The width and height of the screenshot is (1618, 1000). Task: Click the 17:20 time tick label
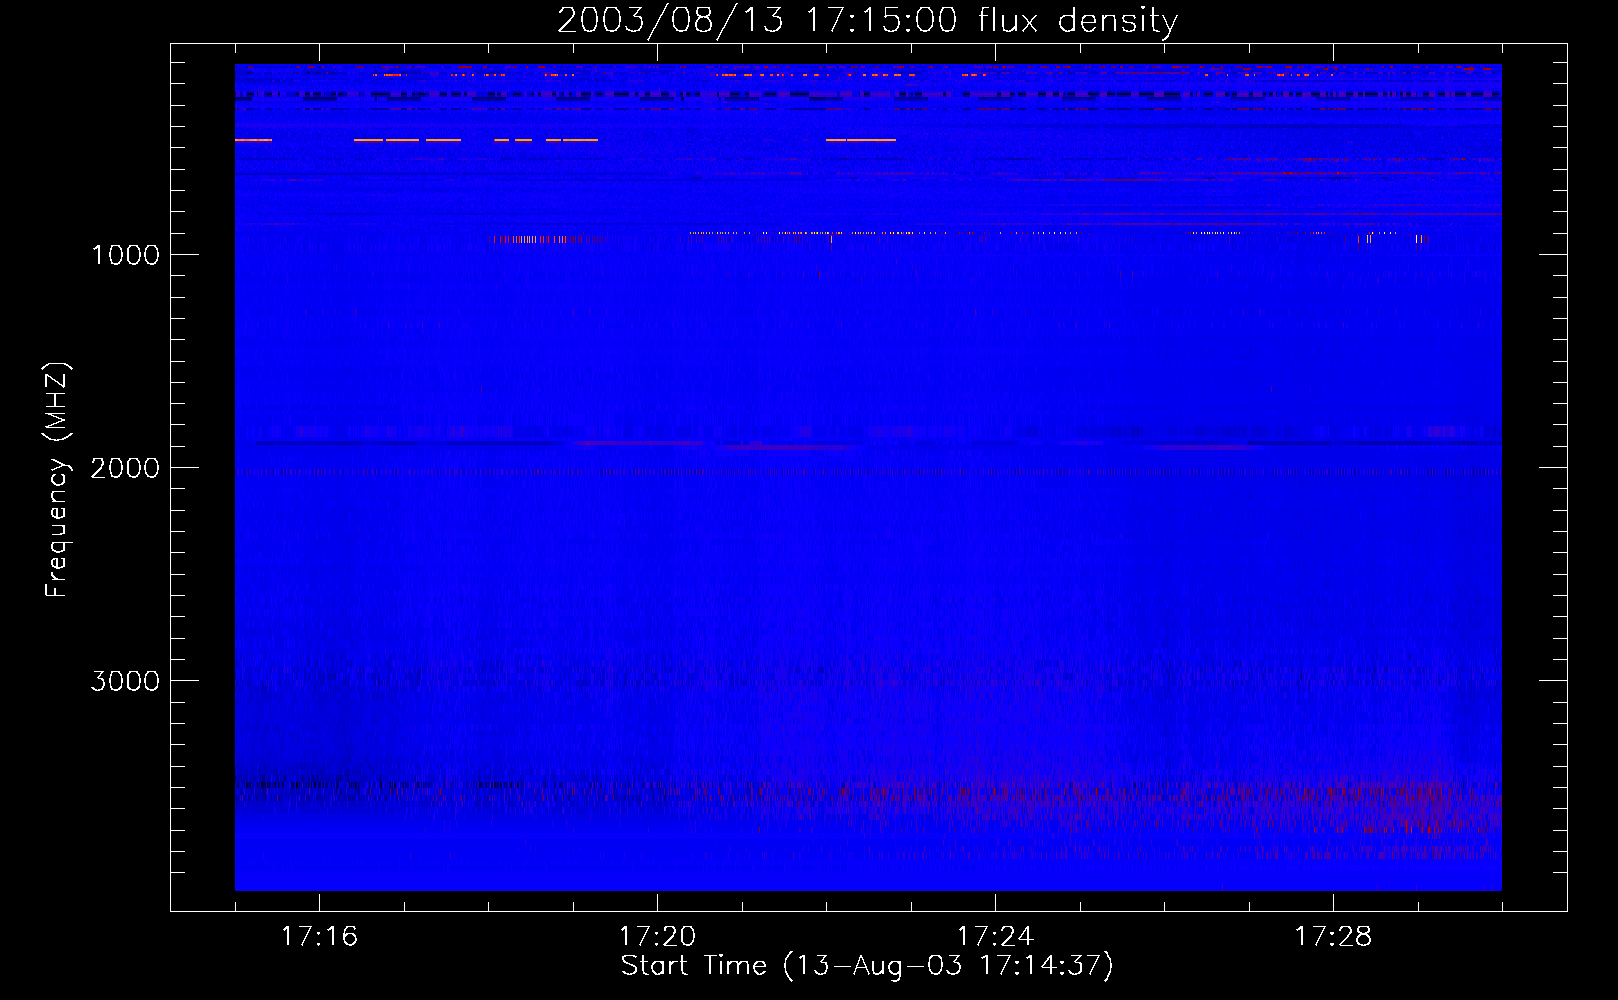pos(657,937)
